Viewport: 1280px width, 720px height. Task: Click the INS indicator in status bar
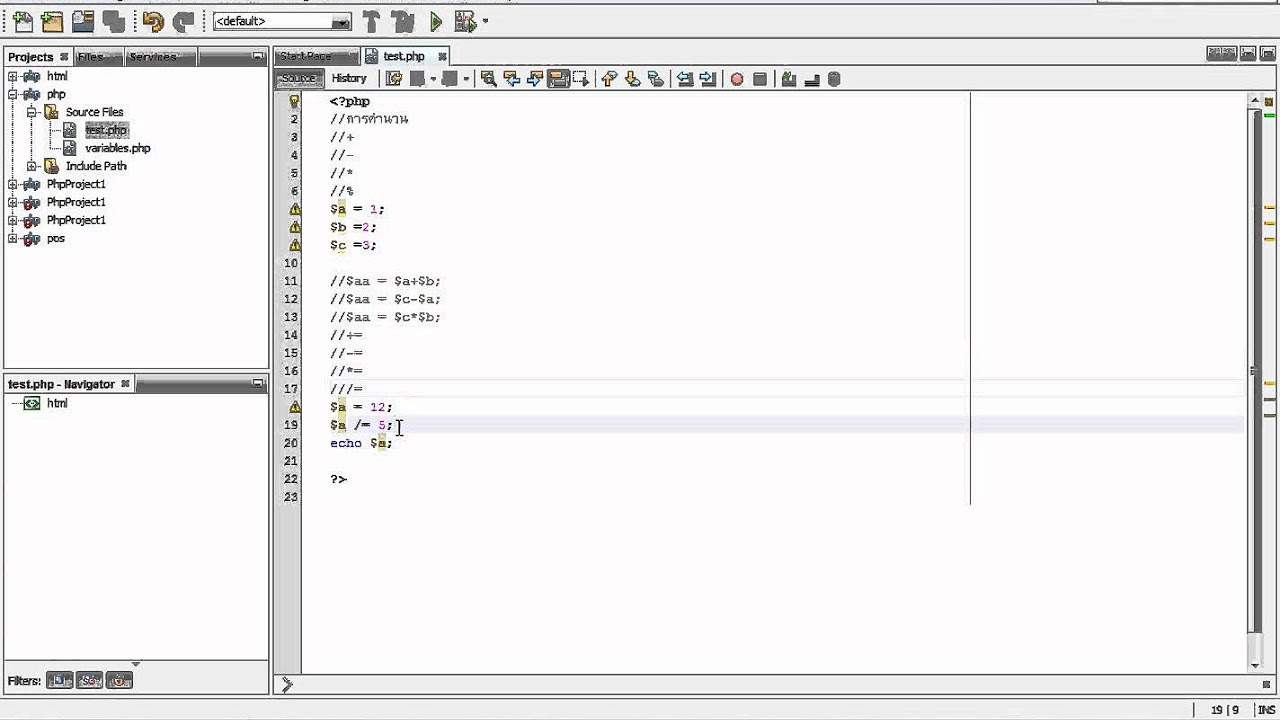pos(1267,710)
